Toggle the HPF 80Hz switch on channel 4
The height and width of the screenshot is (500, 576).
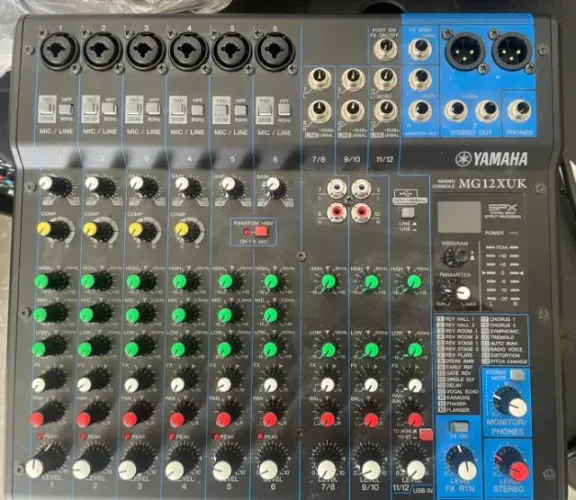pos(198,110)
